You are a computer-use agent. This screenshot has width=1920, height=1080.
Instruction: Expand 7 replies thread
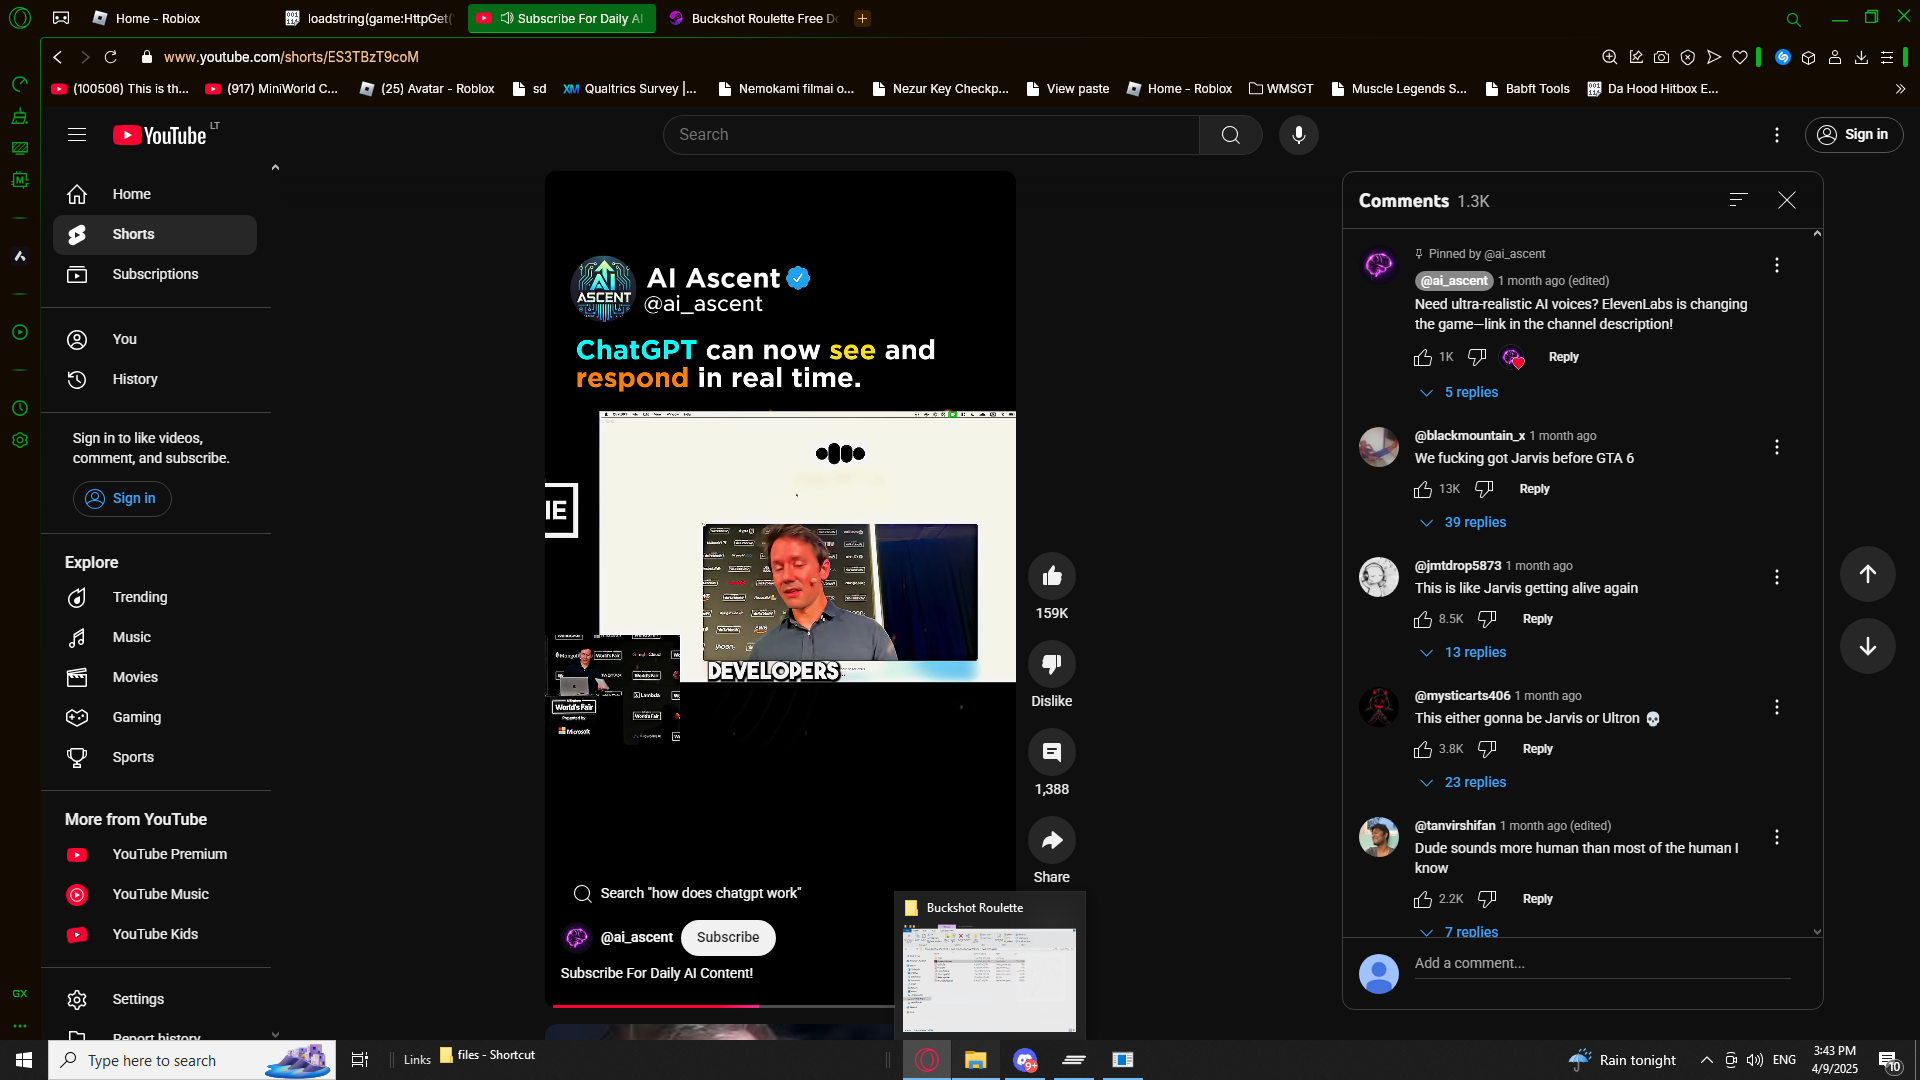1459,932
